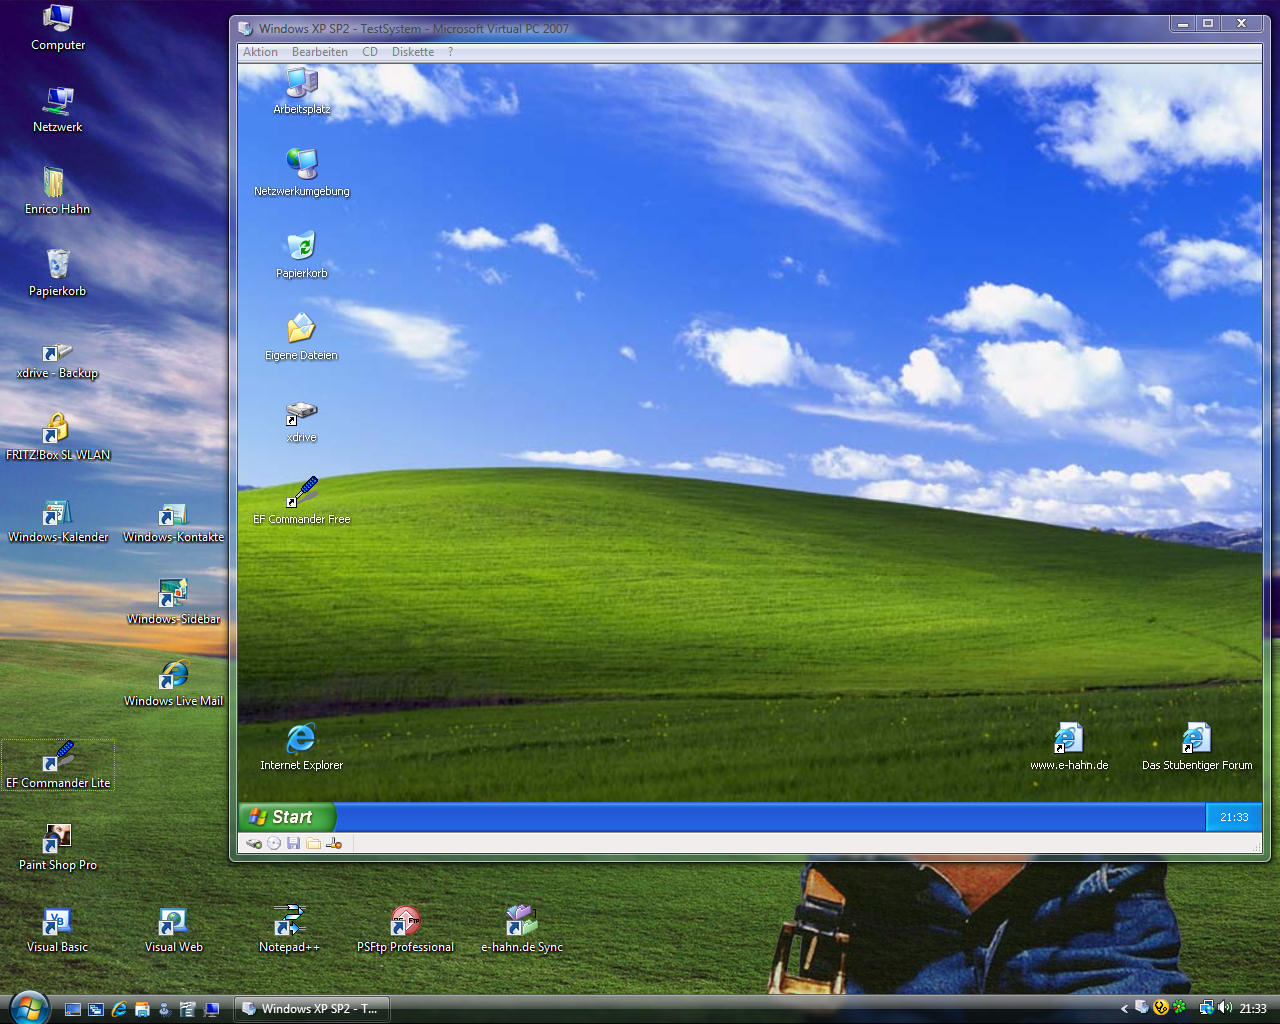
Task: Click the www.e-hahn.de internet shortcut
Action: (1069, 739)
